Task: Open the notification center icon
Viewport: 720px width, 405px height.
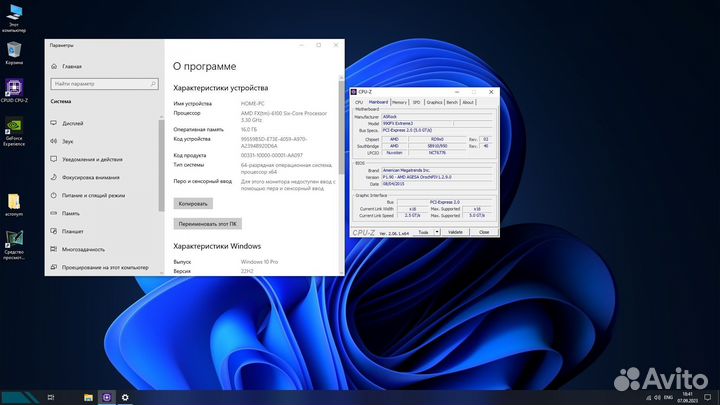Action: pos(708,397)
